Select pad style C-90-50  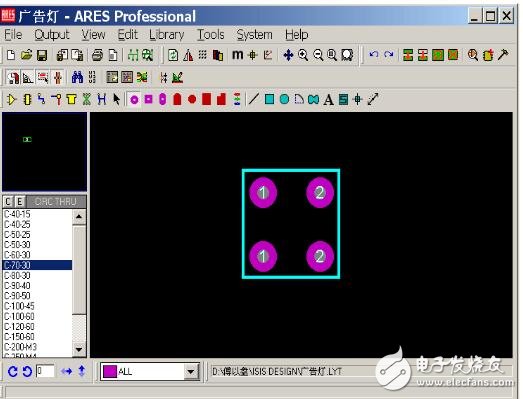(37, 296)
